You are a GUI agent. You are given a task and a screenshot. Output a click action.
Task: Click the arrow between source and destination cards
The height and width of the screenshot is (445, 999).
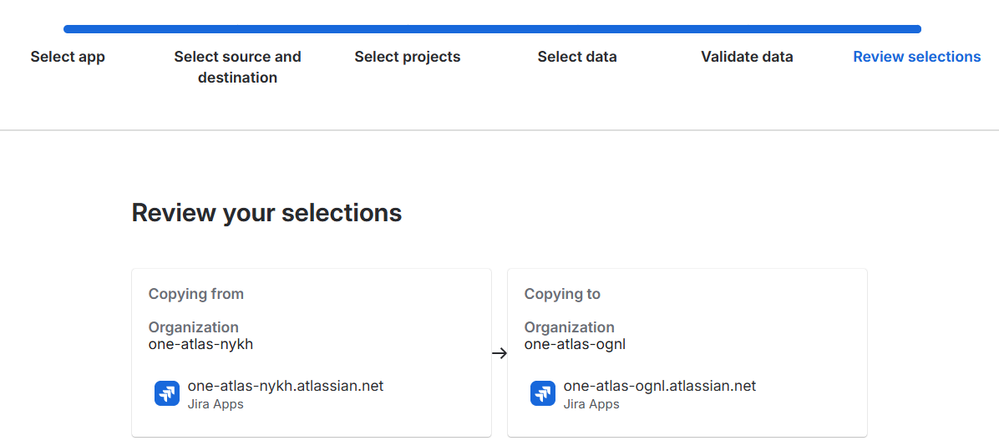(x=499, y=353)
